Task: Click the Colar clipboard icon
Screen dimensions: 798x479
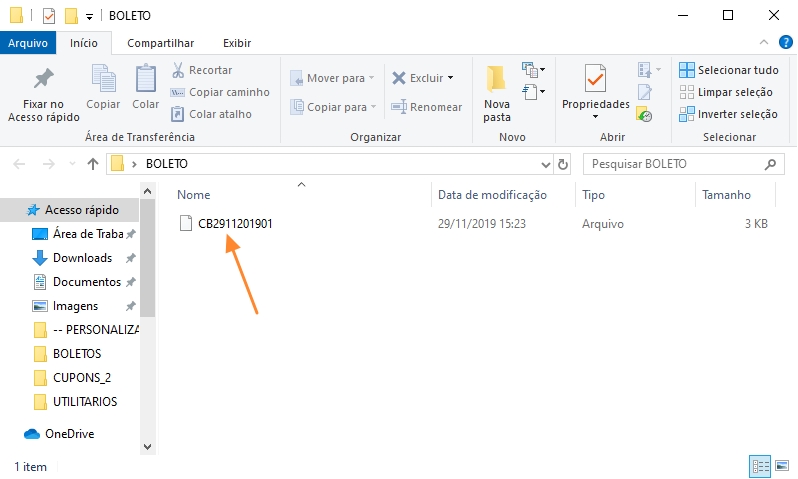Action: pyautogui.click(x=146, y=78)
